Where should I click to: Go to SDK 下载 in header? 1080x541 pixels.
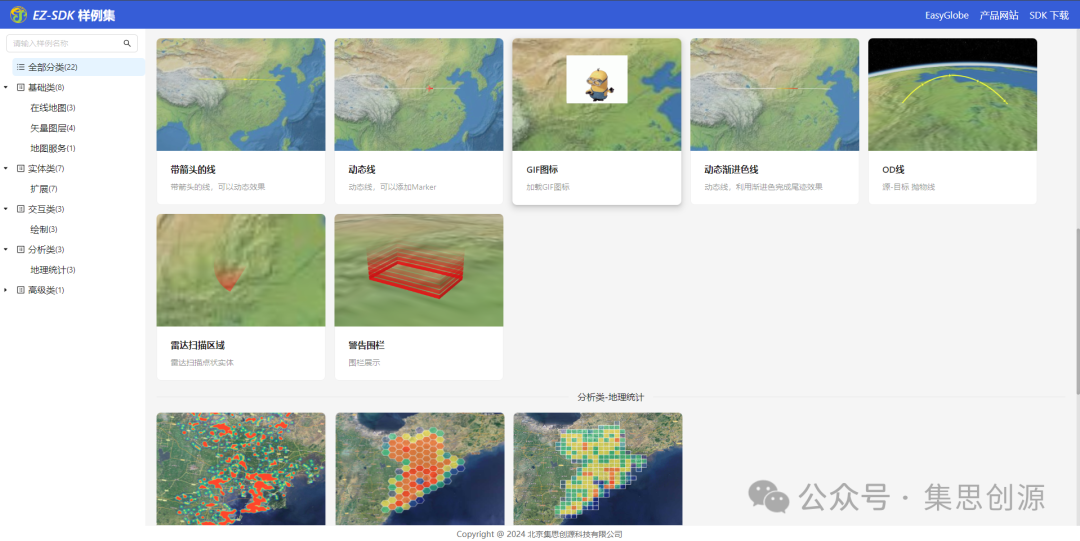[1049, 15]
